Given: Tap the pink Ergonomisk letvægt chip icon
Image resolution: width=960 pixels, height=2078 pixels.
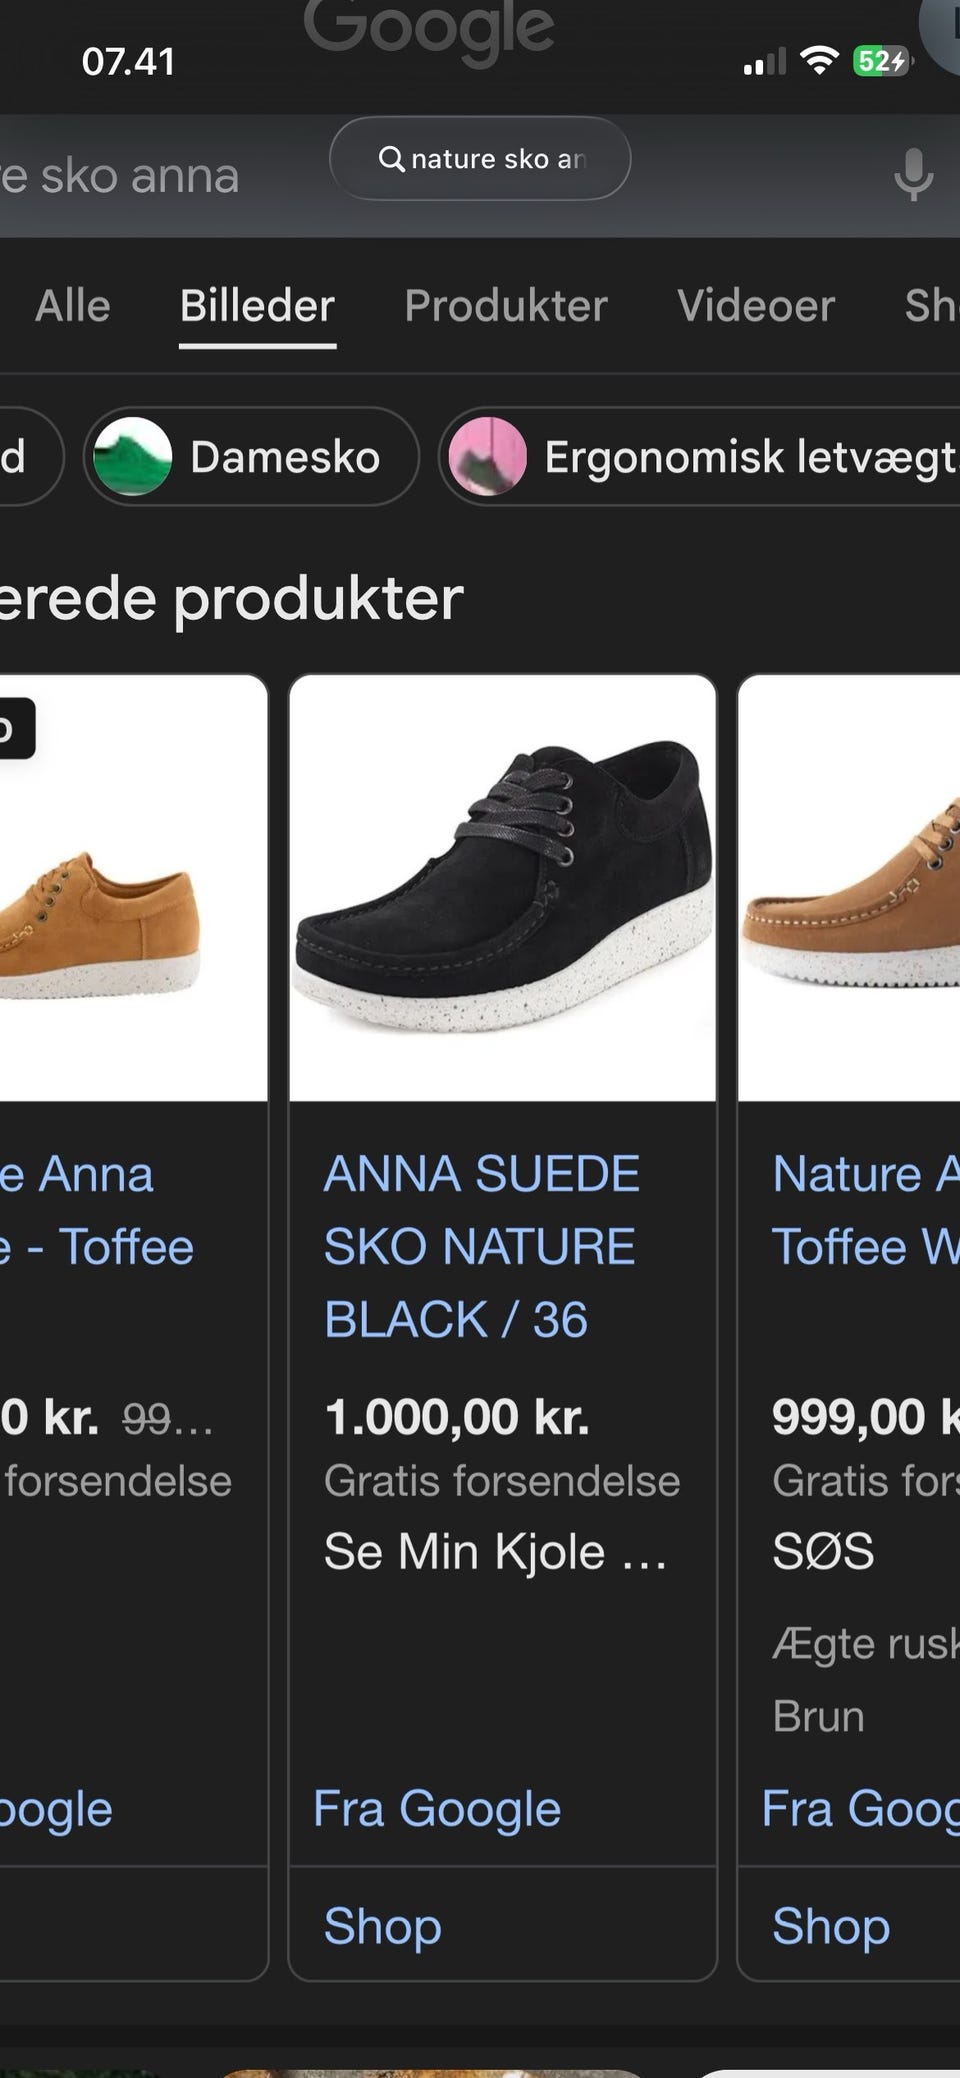Looking at the screenshot, I should pos(487,457).
